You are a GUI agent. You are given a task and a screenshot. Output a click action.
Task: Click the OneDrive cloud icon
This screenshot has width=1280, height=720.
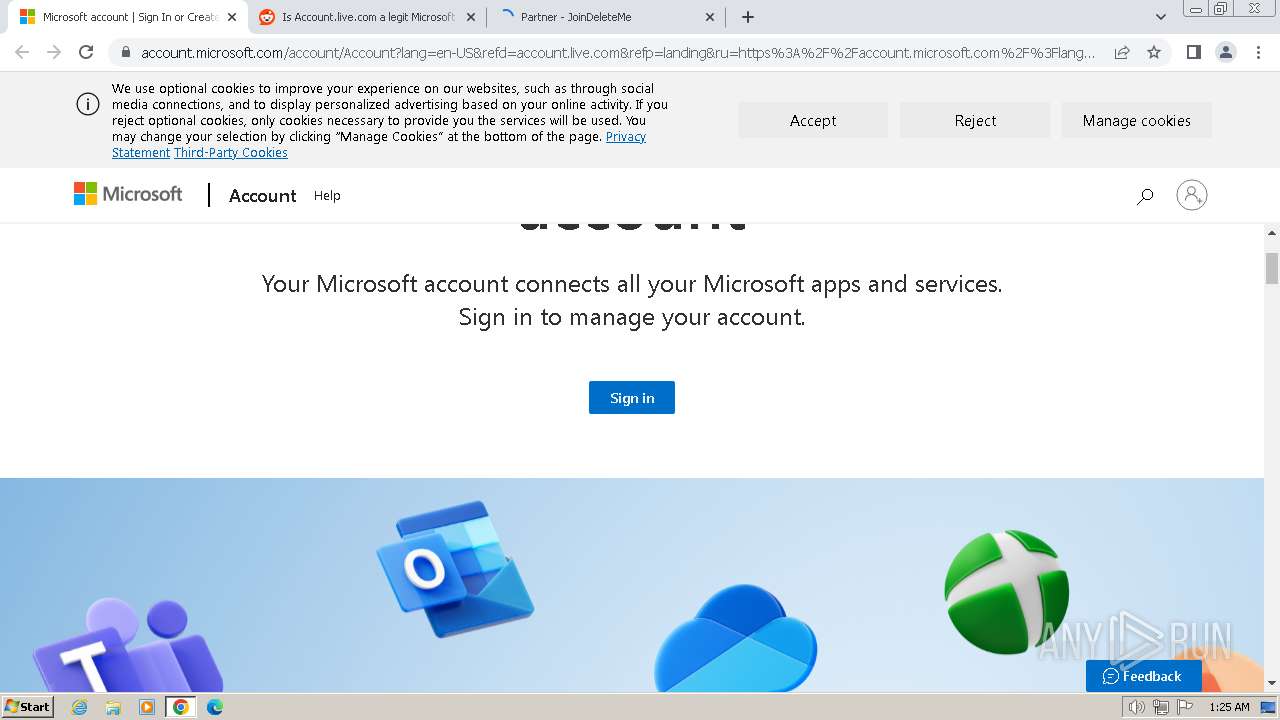[735, 640]
